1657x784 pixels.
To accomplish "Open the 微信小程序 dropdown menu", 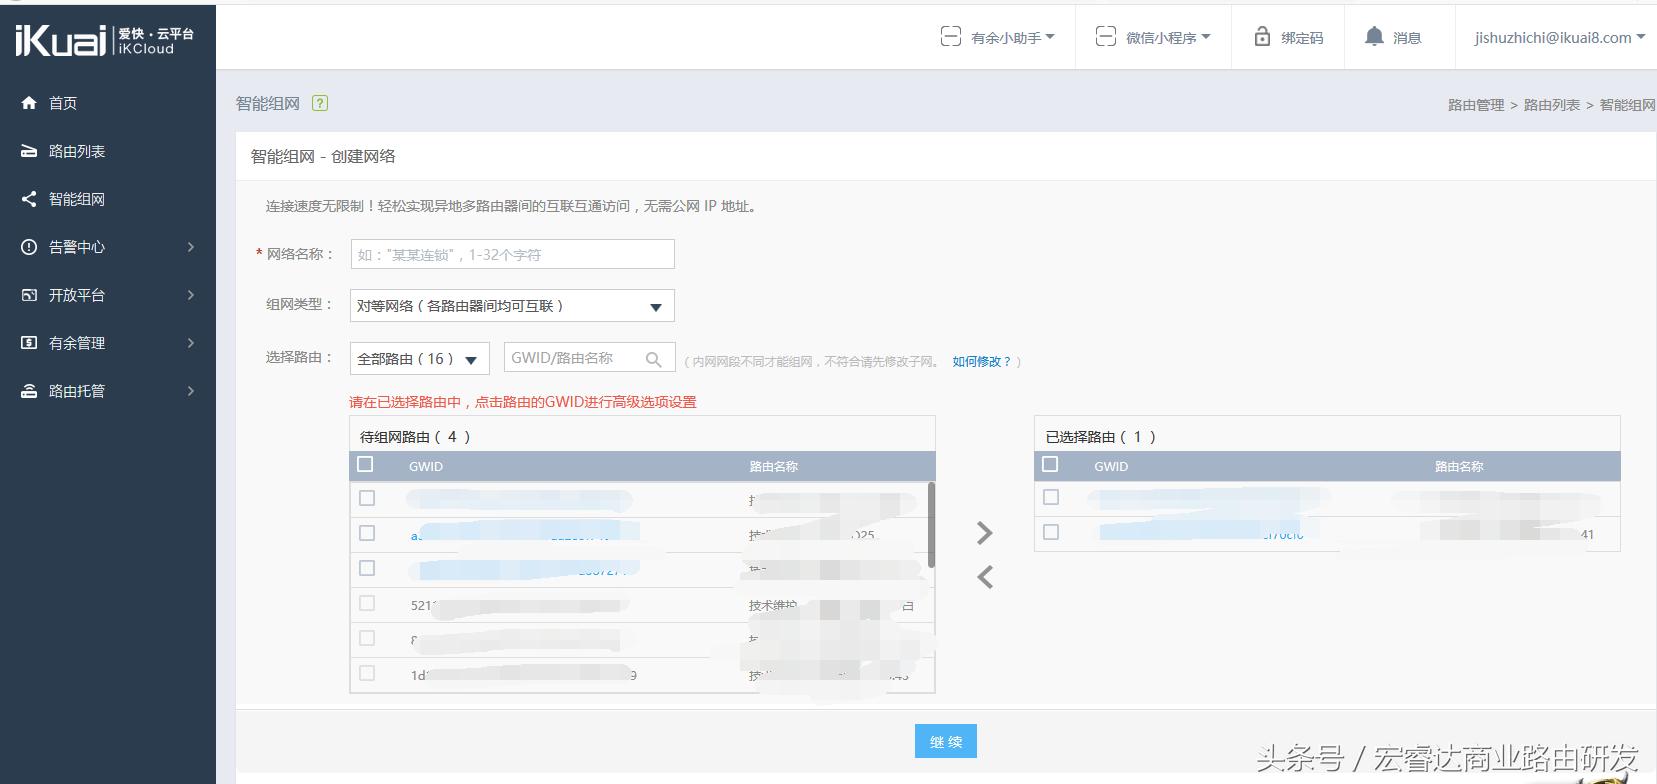I will 1168,38.
